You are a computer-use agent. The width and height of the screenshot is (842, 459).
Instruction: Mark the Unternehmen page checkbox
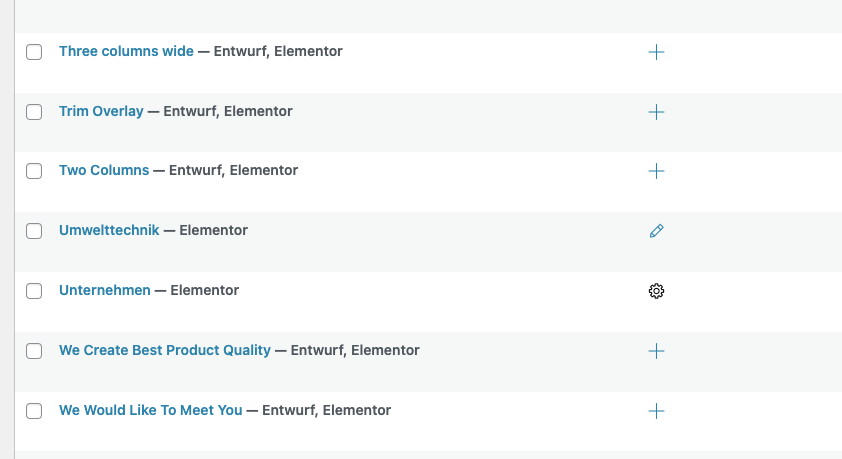34,291
